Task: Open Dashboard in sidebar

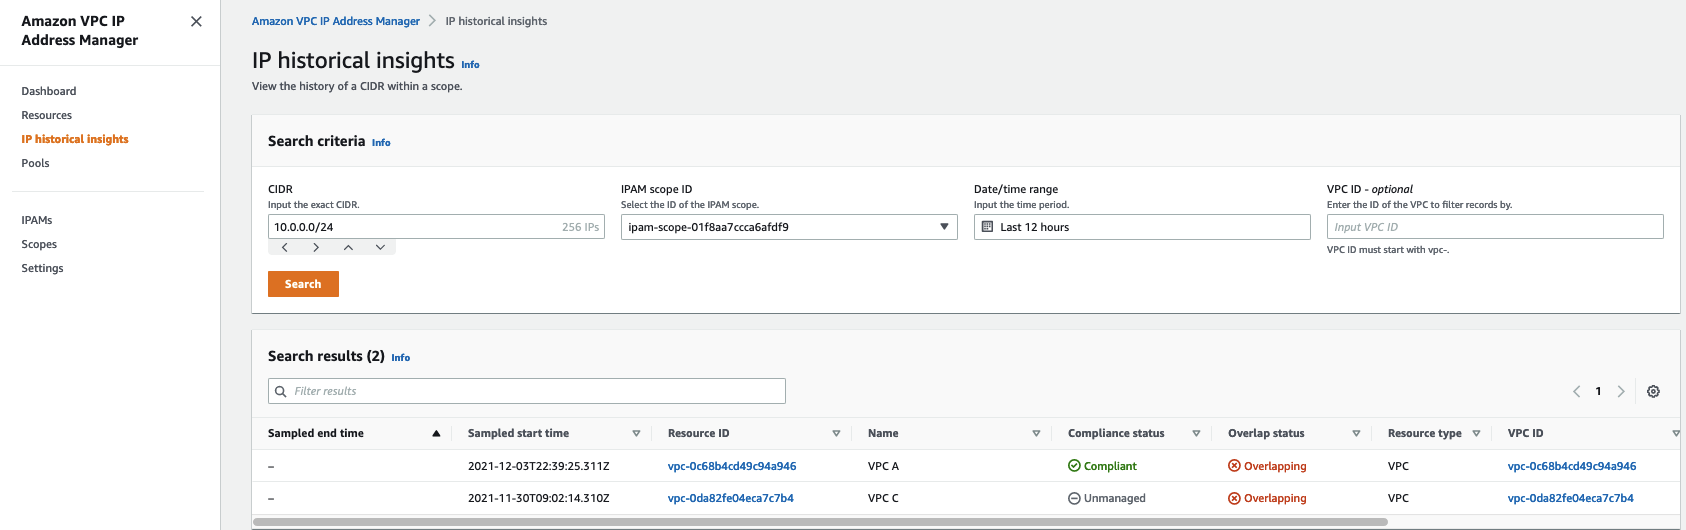Action: point(49,91)
